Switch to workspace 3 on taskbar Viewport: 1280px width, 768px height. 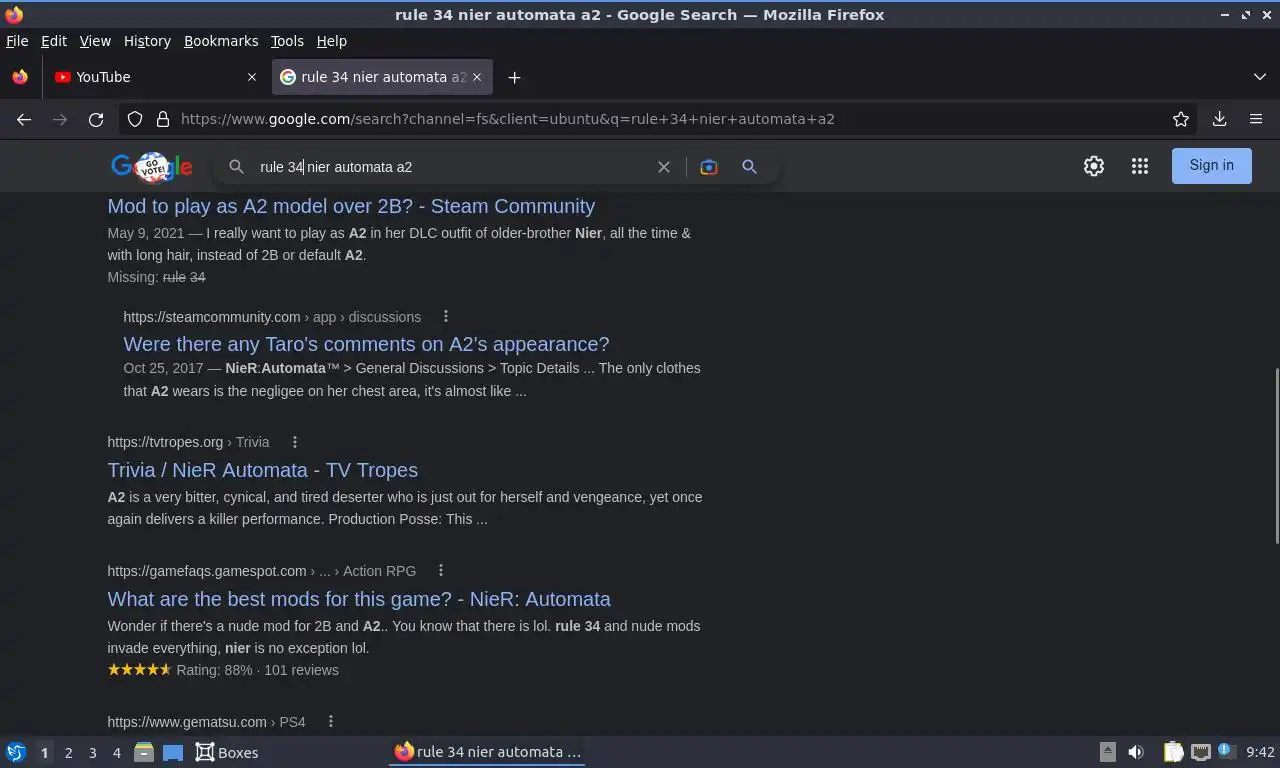[x=93, y=752]
